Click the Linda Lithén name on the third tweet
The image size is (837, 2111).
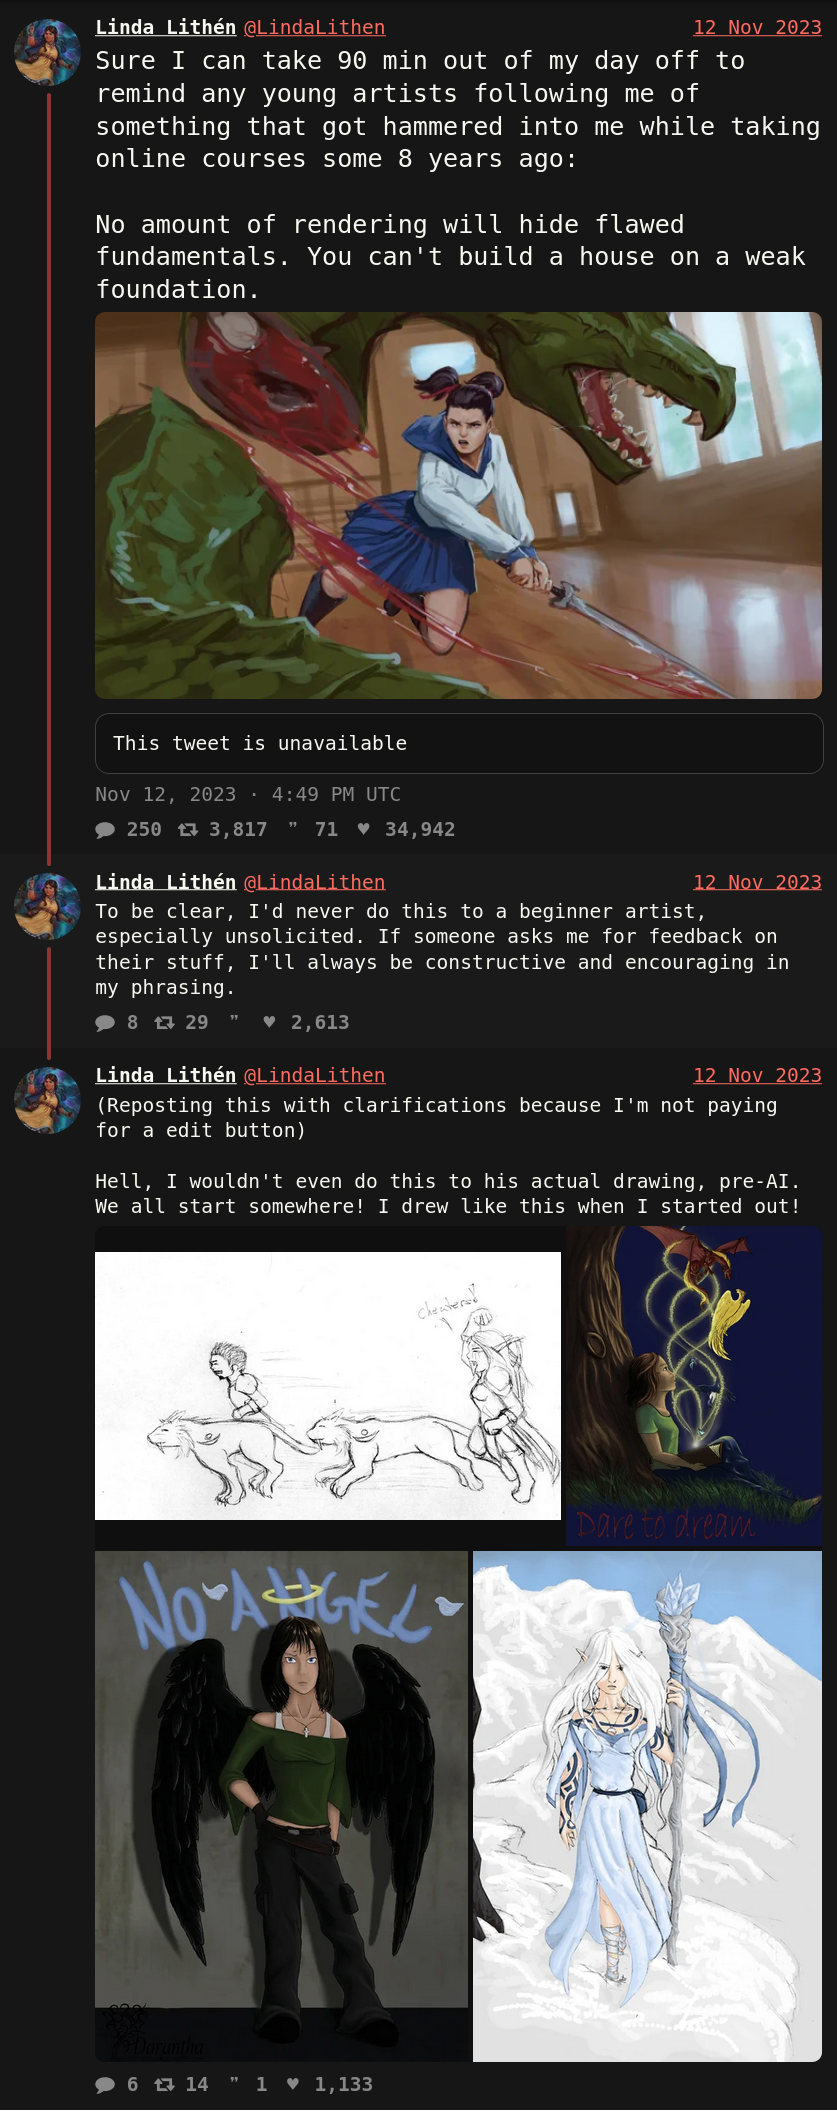point(166,1075)
